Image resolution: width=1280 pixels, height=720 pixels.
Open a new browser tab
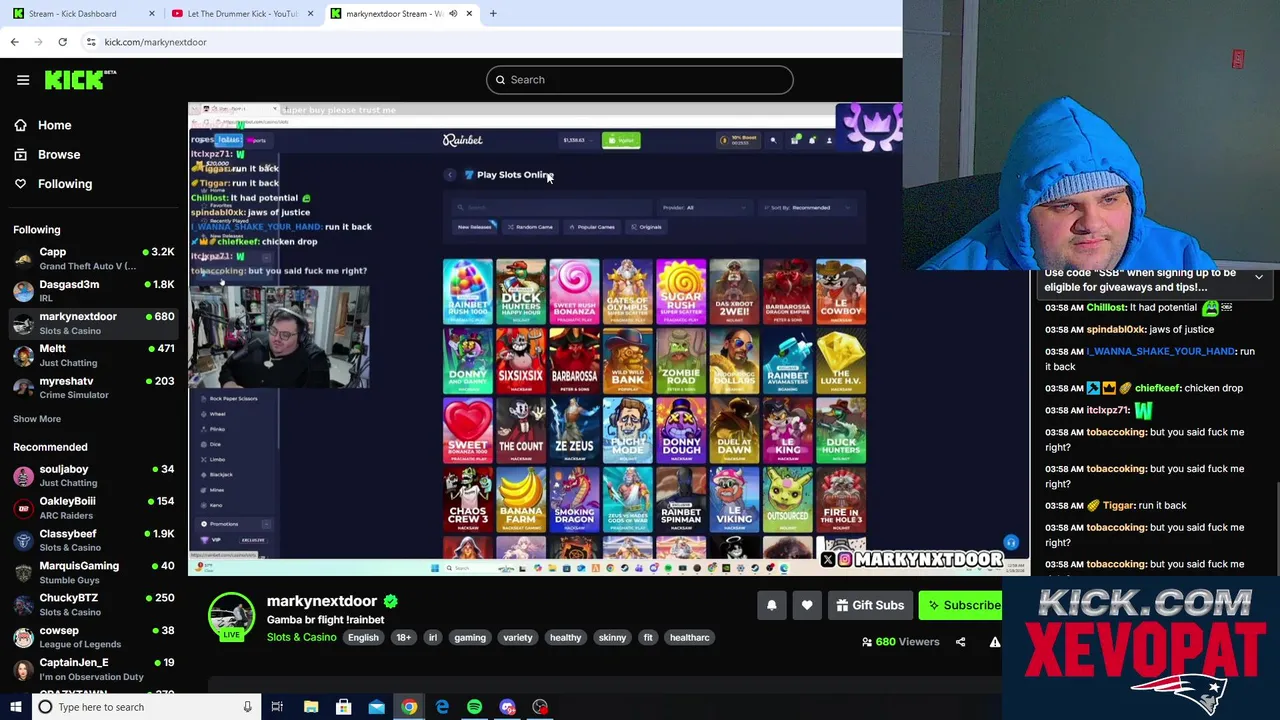(x=494, y=13)
